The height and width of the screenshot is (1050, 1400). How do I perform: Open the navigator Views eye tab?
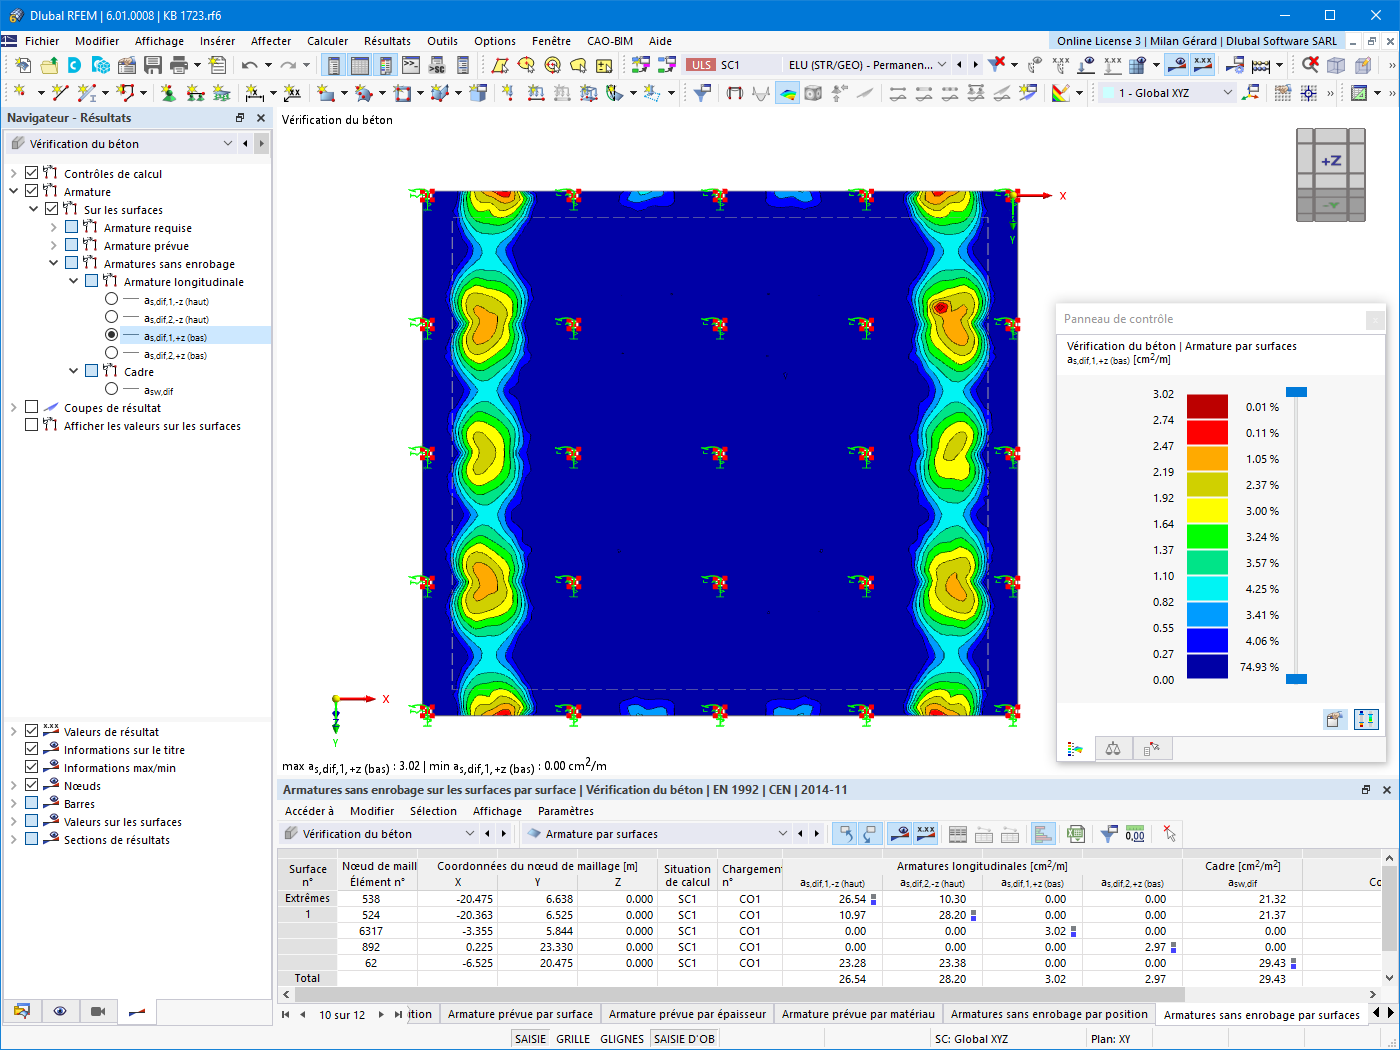60,1011
